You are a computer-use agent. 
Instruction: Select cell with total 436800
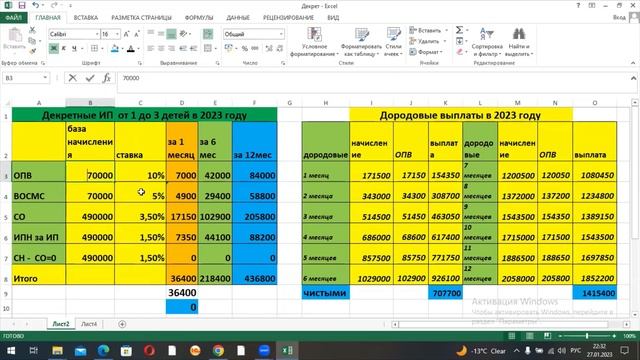[x=254, y=279]
